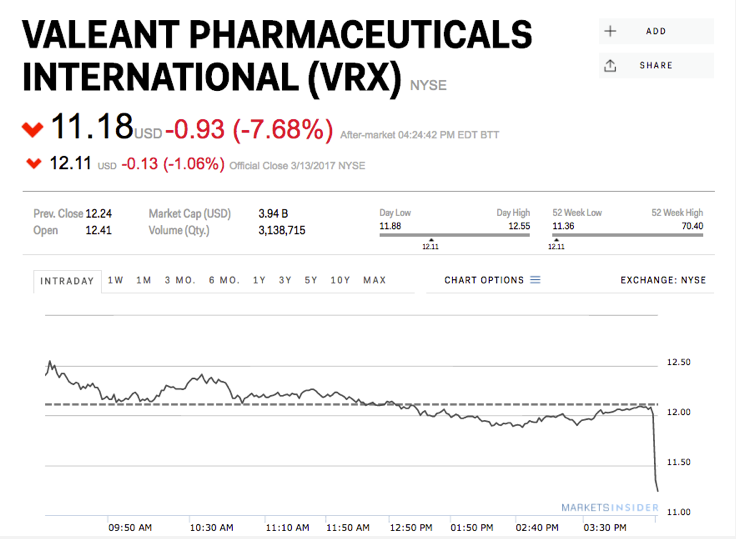The height and width of the screenshot is (539, 736).
Task: Click the Day Low/High range bar marker
Action: click(x=430, y=239)
